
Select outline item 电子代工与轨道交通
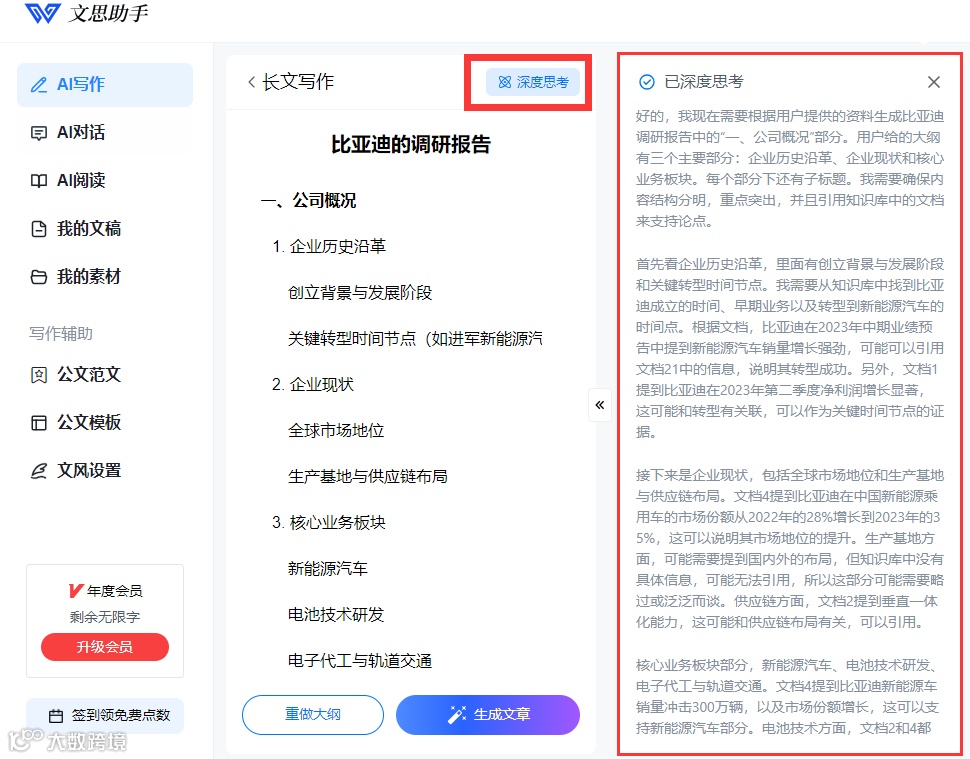tap(360, 661)
